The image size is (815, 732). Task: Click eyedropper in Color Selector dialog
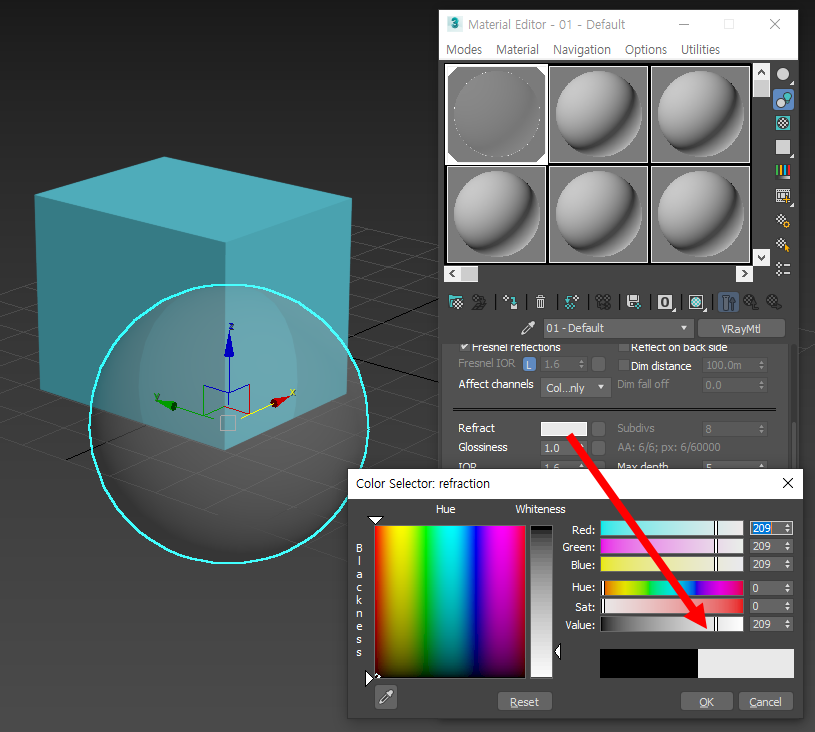point(386,697)
